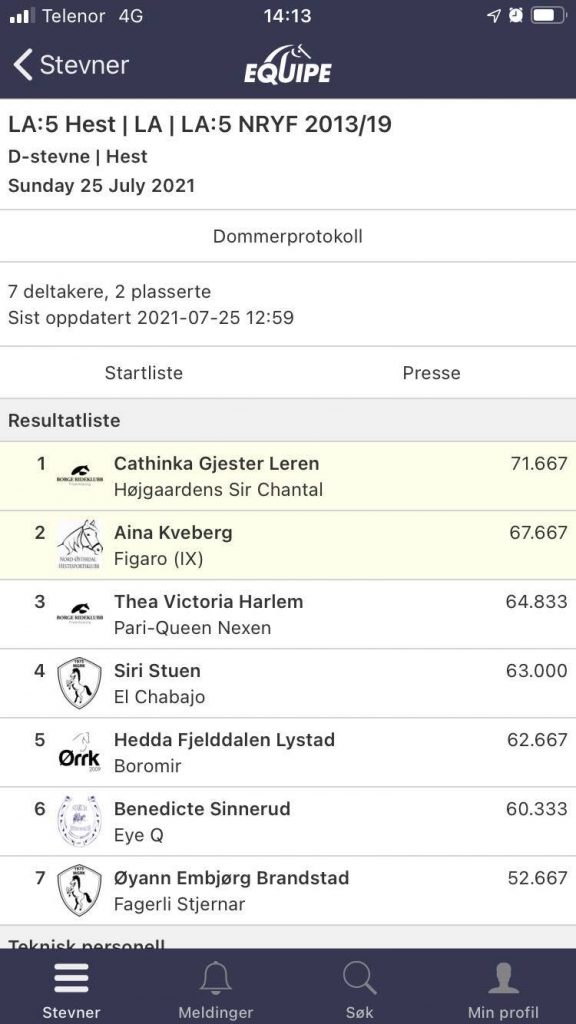576x1024 pixels.
Task: Tap the Borge Rideklubb logo in first row
Action: (x=79, y=476)
